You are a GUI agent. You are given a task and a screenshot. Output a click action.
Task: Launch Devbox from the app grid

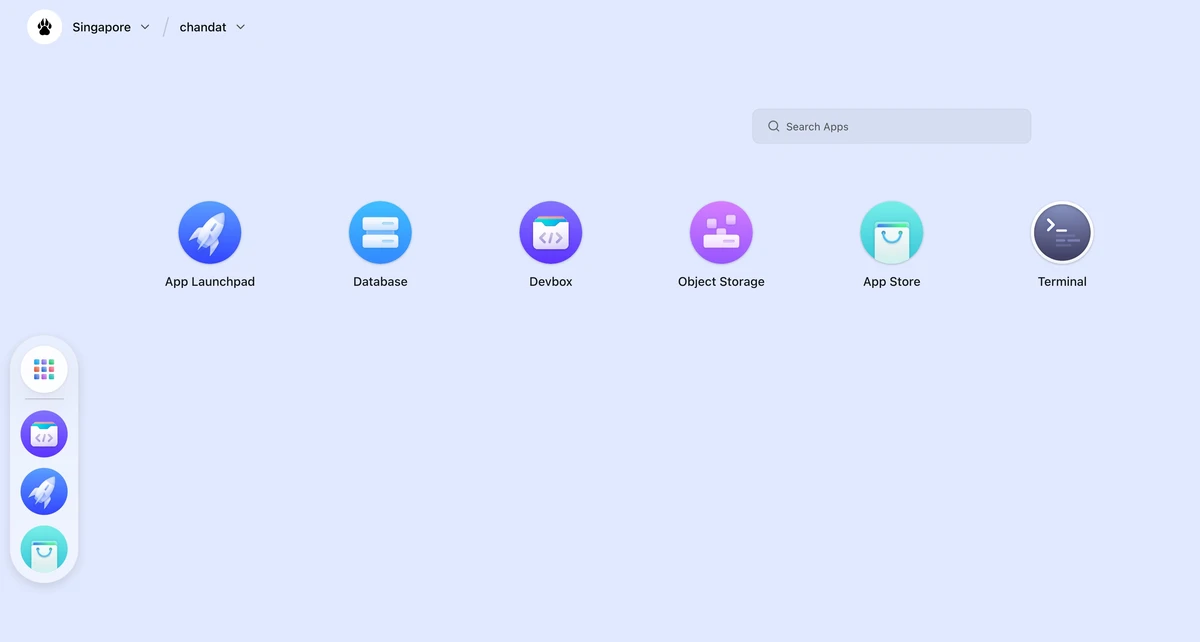coord(551,233)
